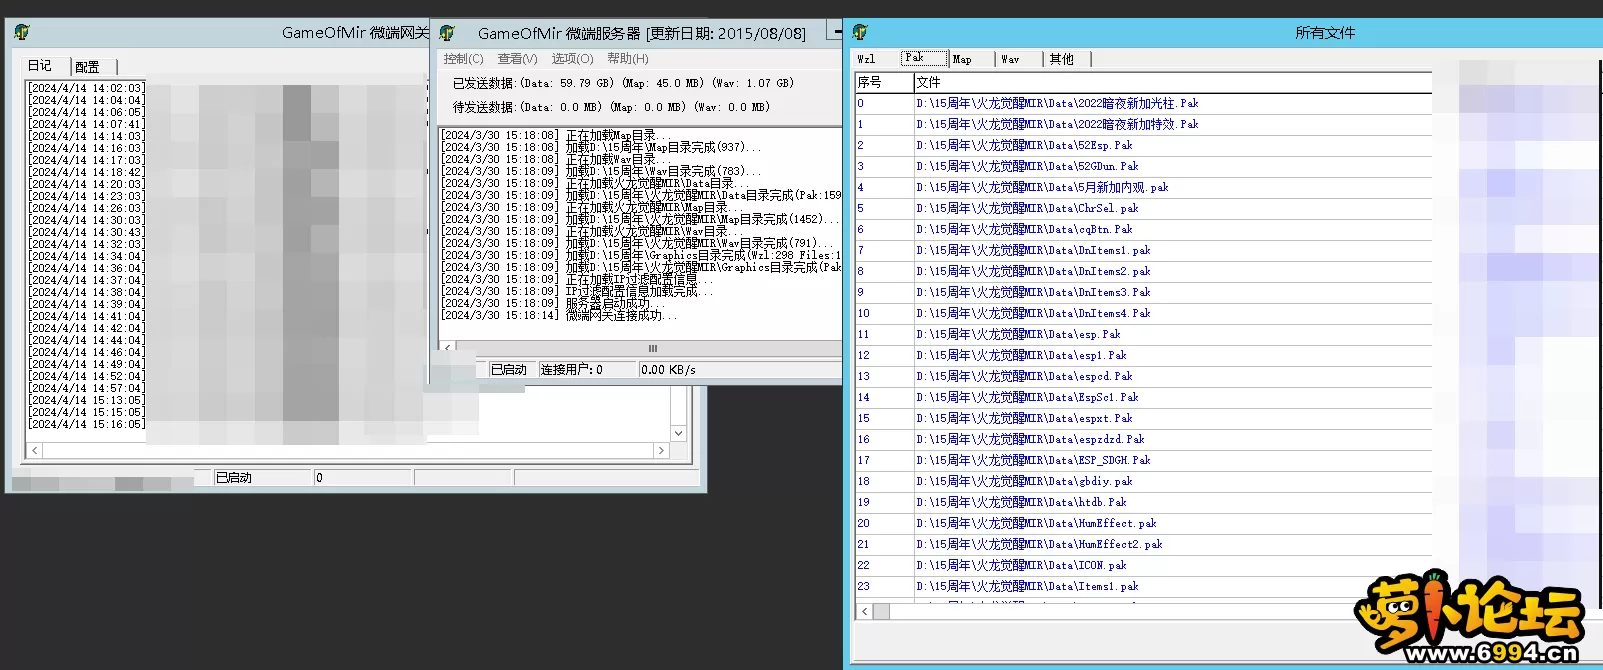1603x670 pixels.
Task: Select the DnItems2.pak file row
Action: (x=1144, y=271)
